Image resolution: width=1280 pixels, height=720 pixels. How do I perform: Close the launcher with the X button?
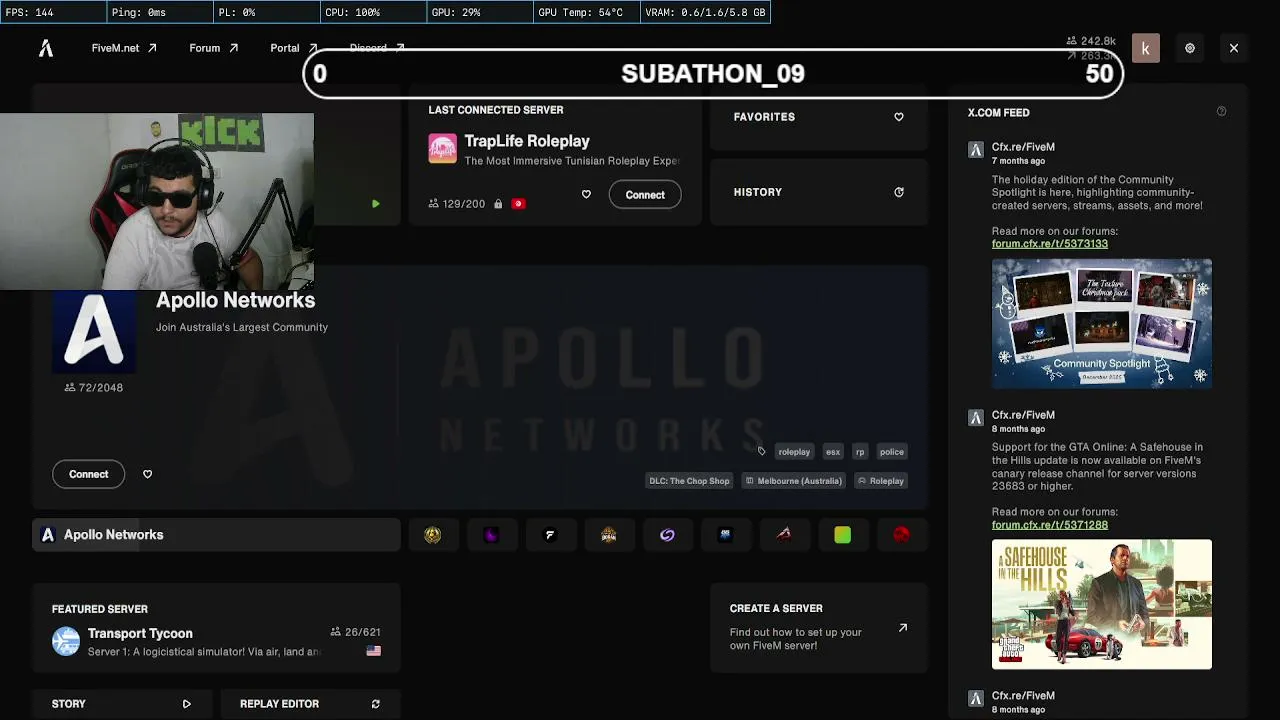pyautogui.click(x=1234, y=48)
